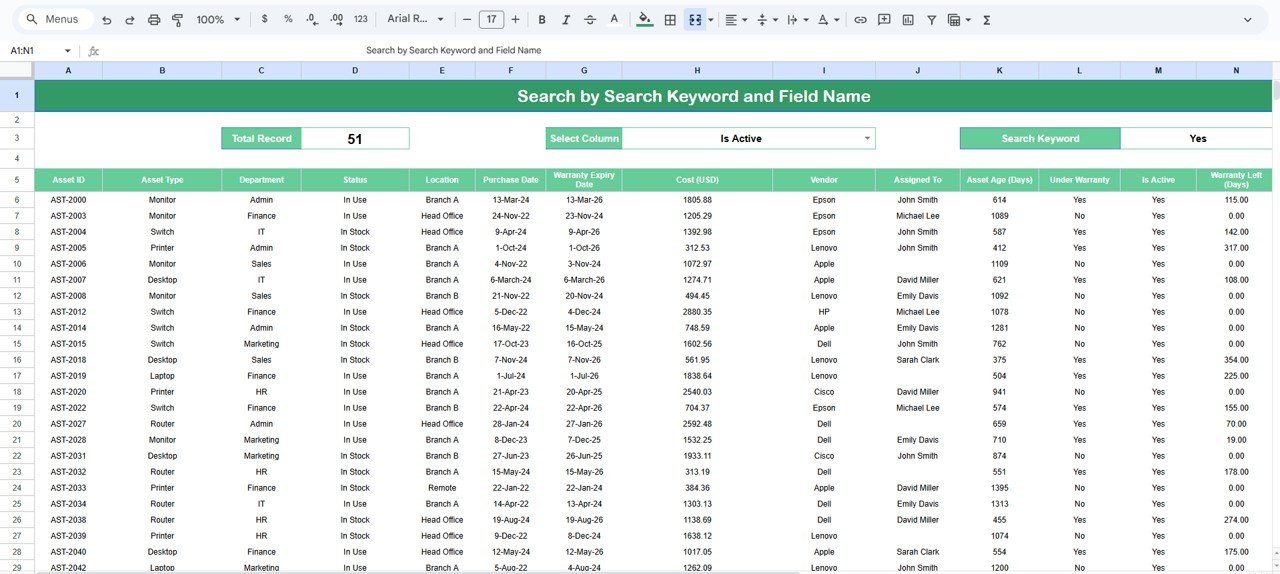Image resolution: width=1280 pixels, height=574 pixels.
Task: Select row header 12
Action: (x=17, y=296)
